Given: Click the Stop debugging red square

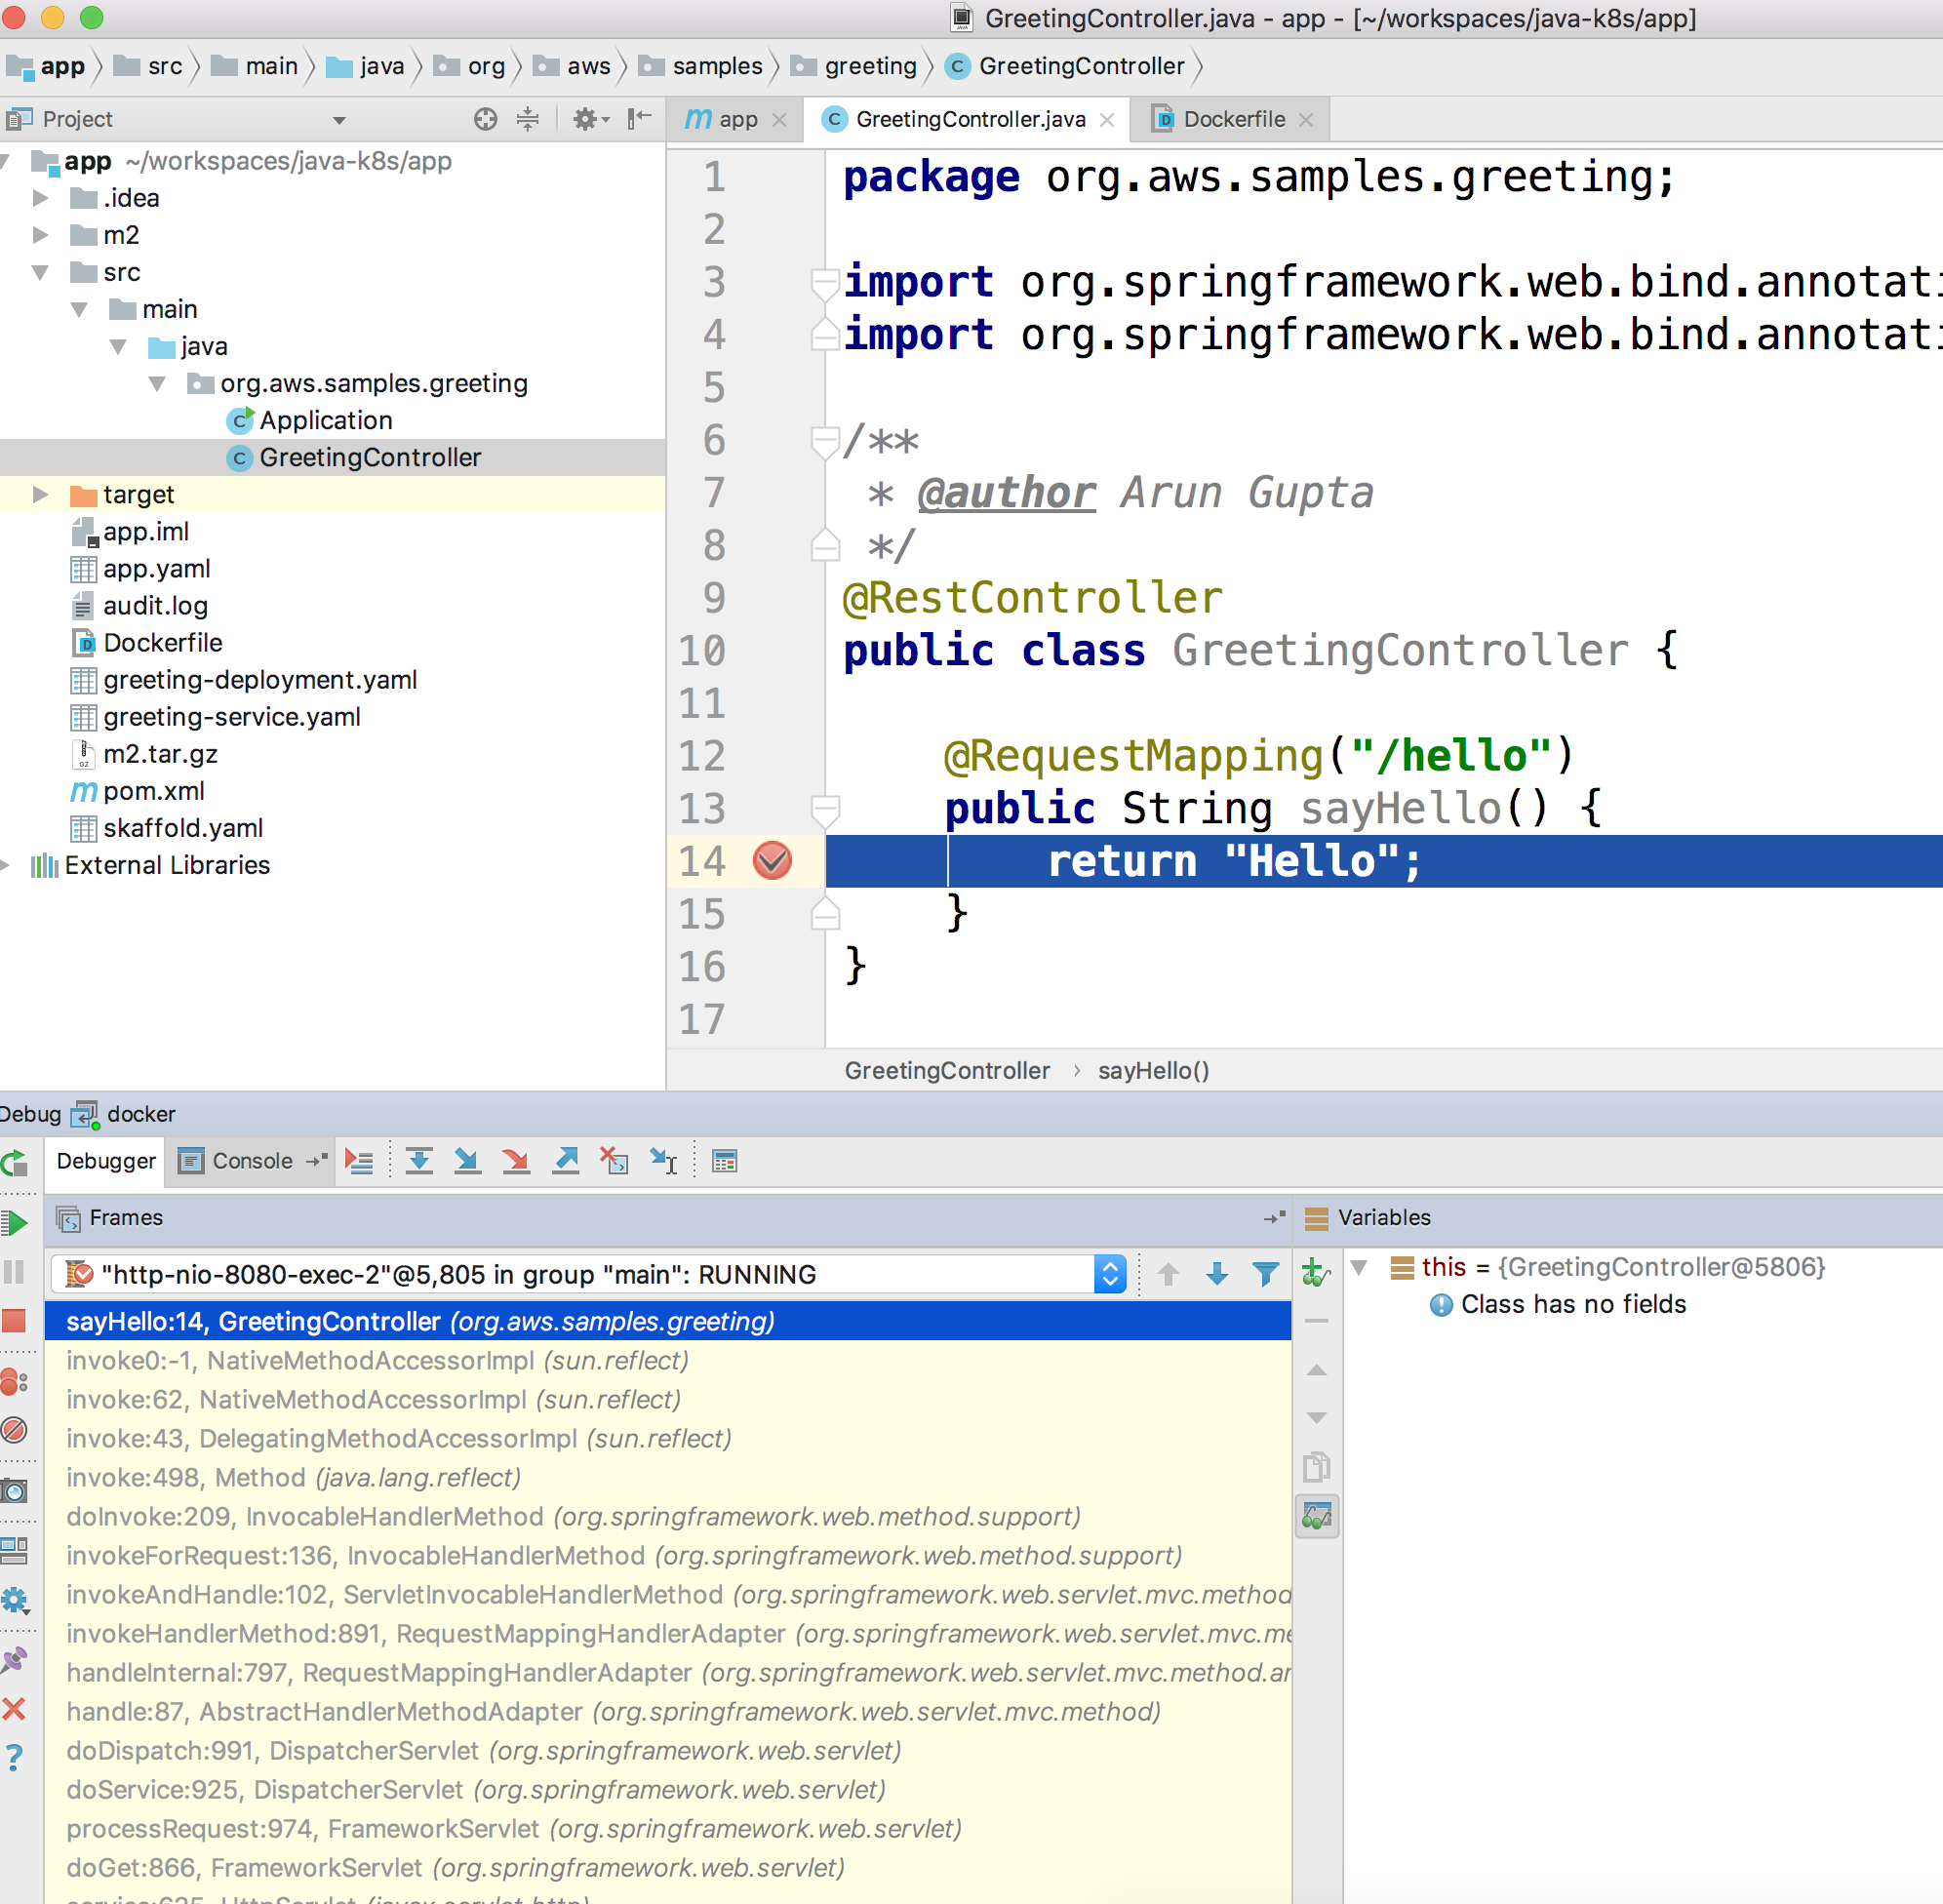Looking at the screenshot, I should [x=14, y=1321].
